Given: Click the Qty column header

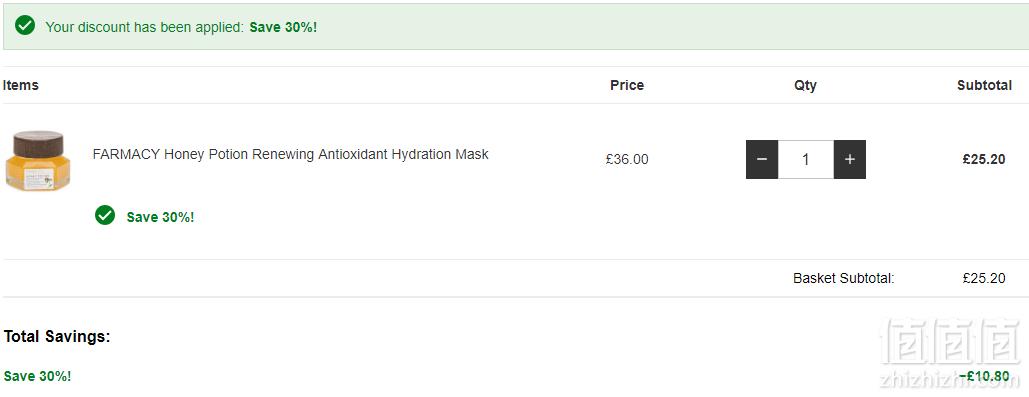Looking at the screenshot, I should click(x=805, y=85).
